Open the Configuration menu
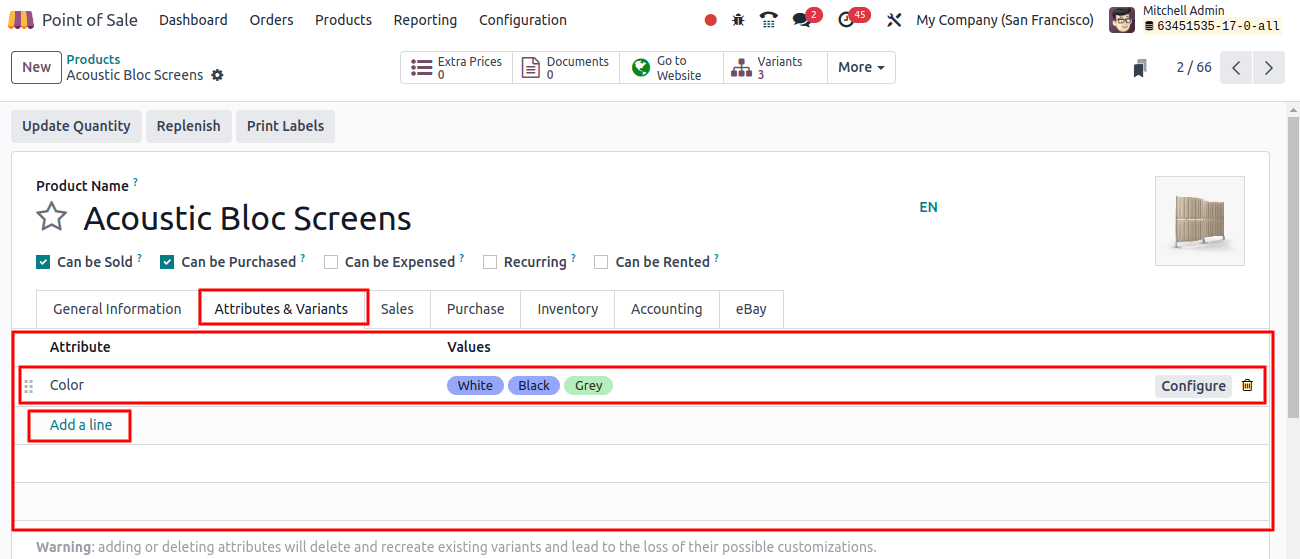The height and width of the screenshot is (559, 1300). pos(523,20)
